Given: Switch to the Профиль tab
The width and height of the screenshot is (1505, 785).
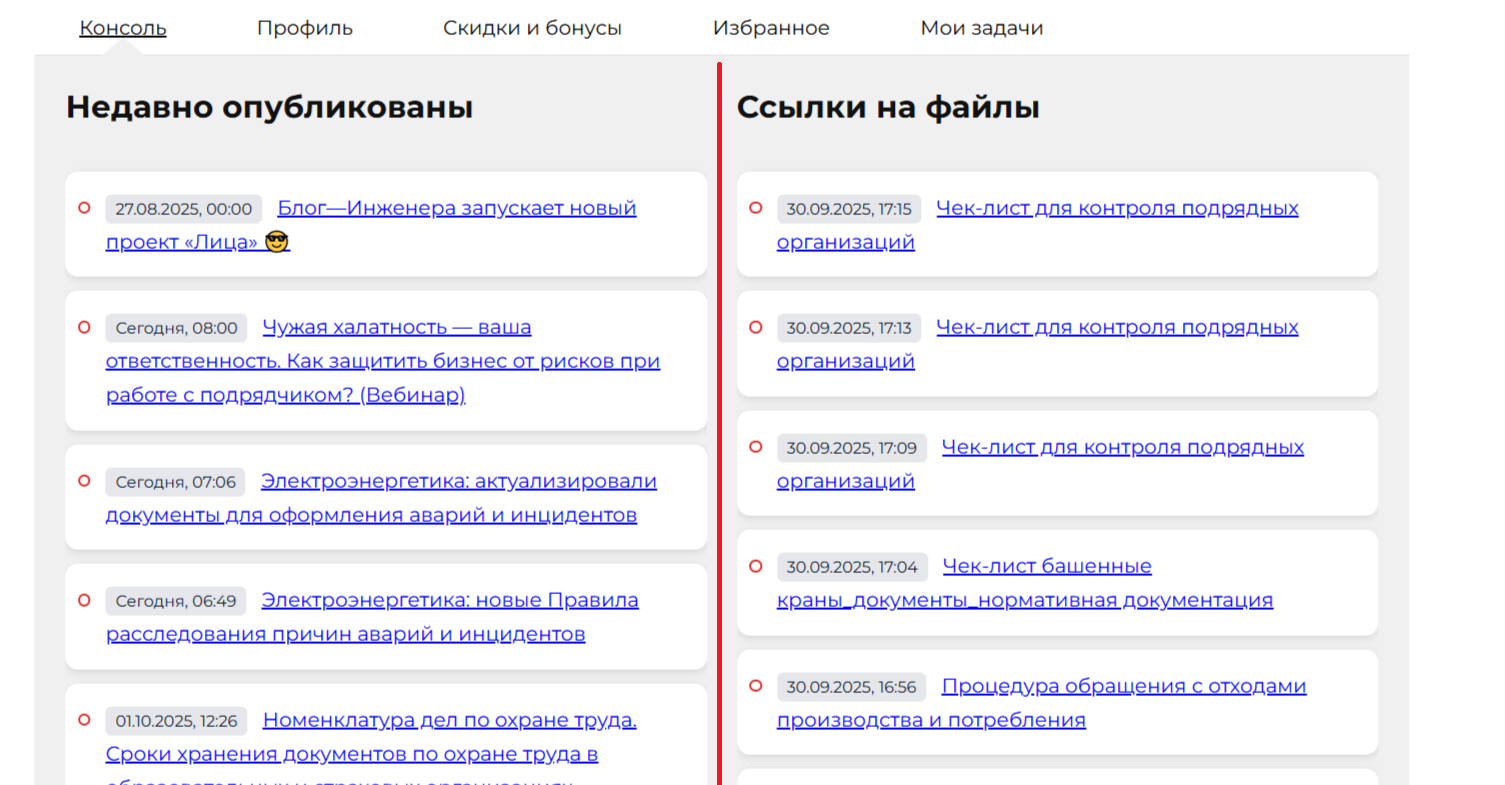Looking at the screenshot, I should 304,28.
